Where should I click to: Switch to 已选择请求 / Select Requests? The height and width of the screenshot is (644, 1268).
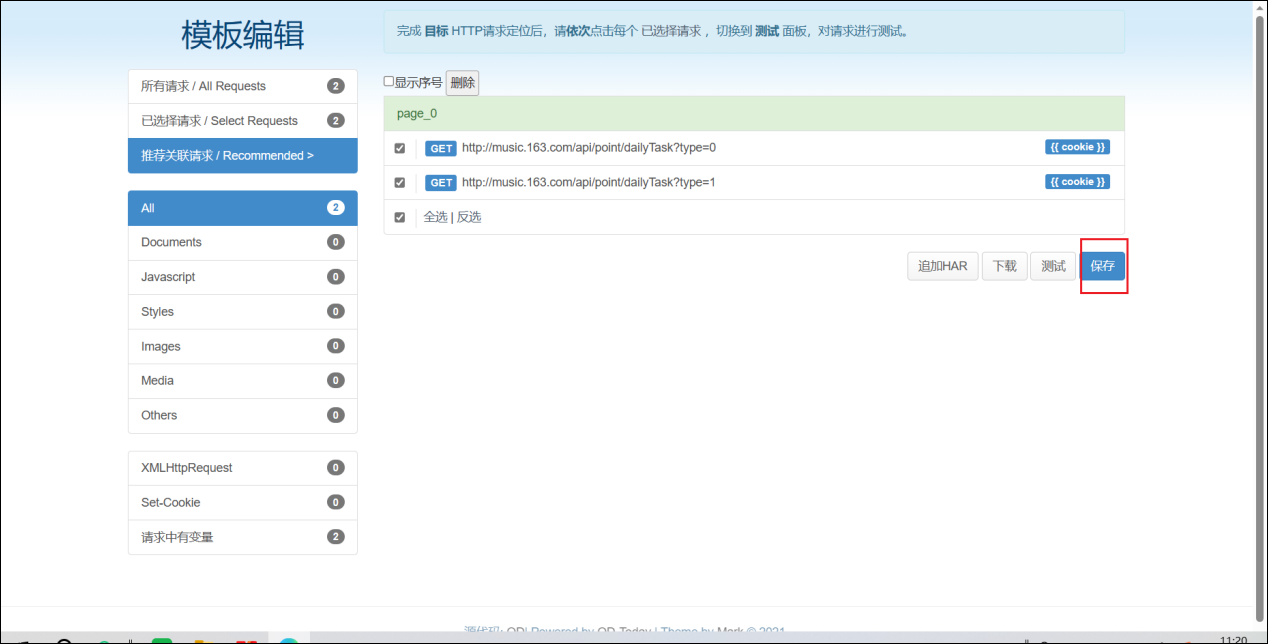(x=242, y=121)
